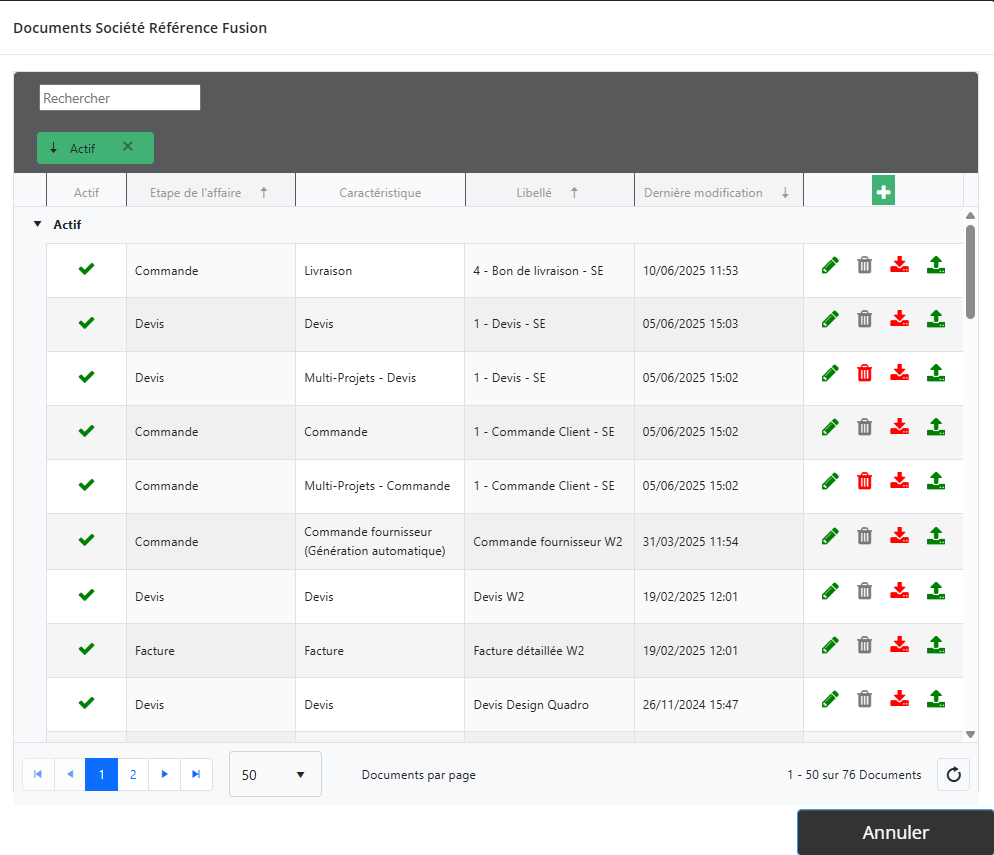This screenshot has height=855, width=994.
Task: Click the green plus add document icon
Action: click(x=883, y=192)
